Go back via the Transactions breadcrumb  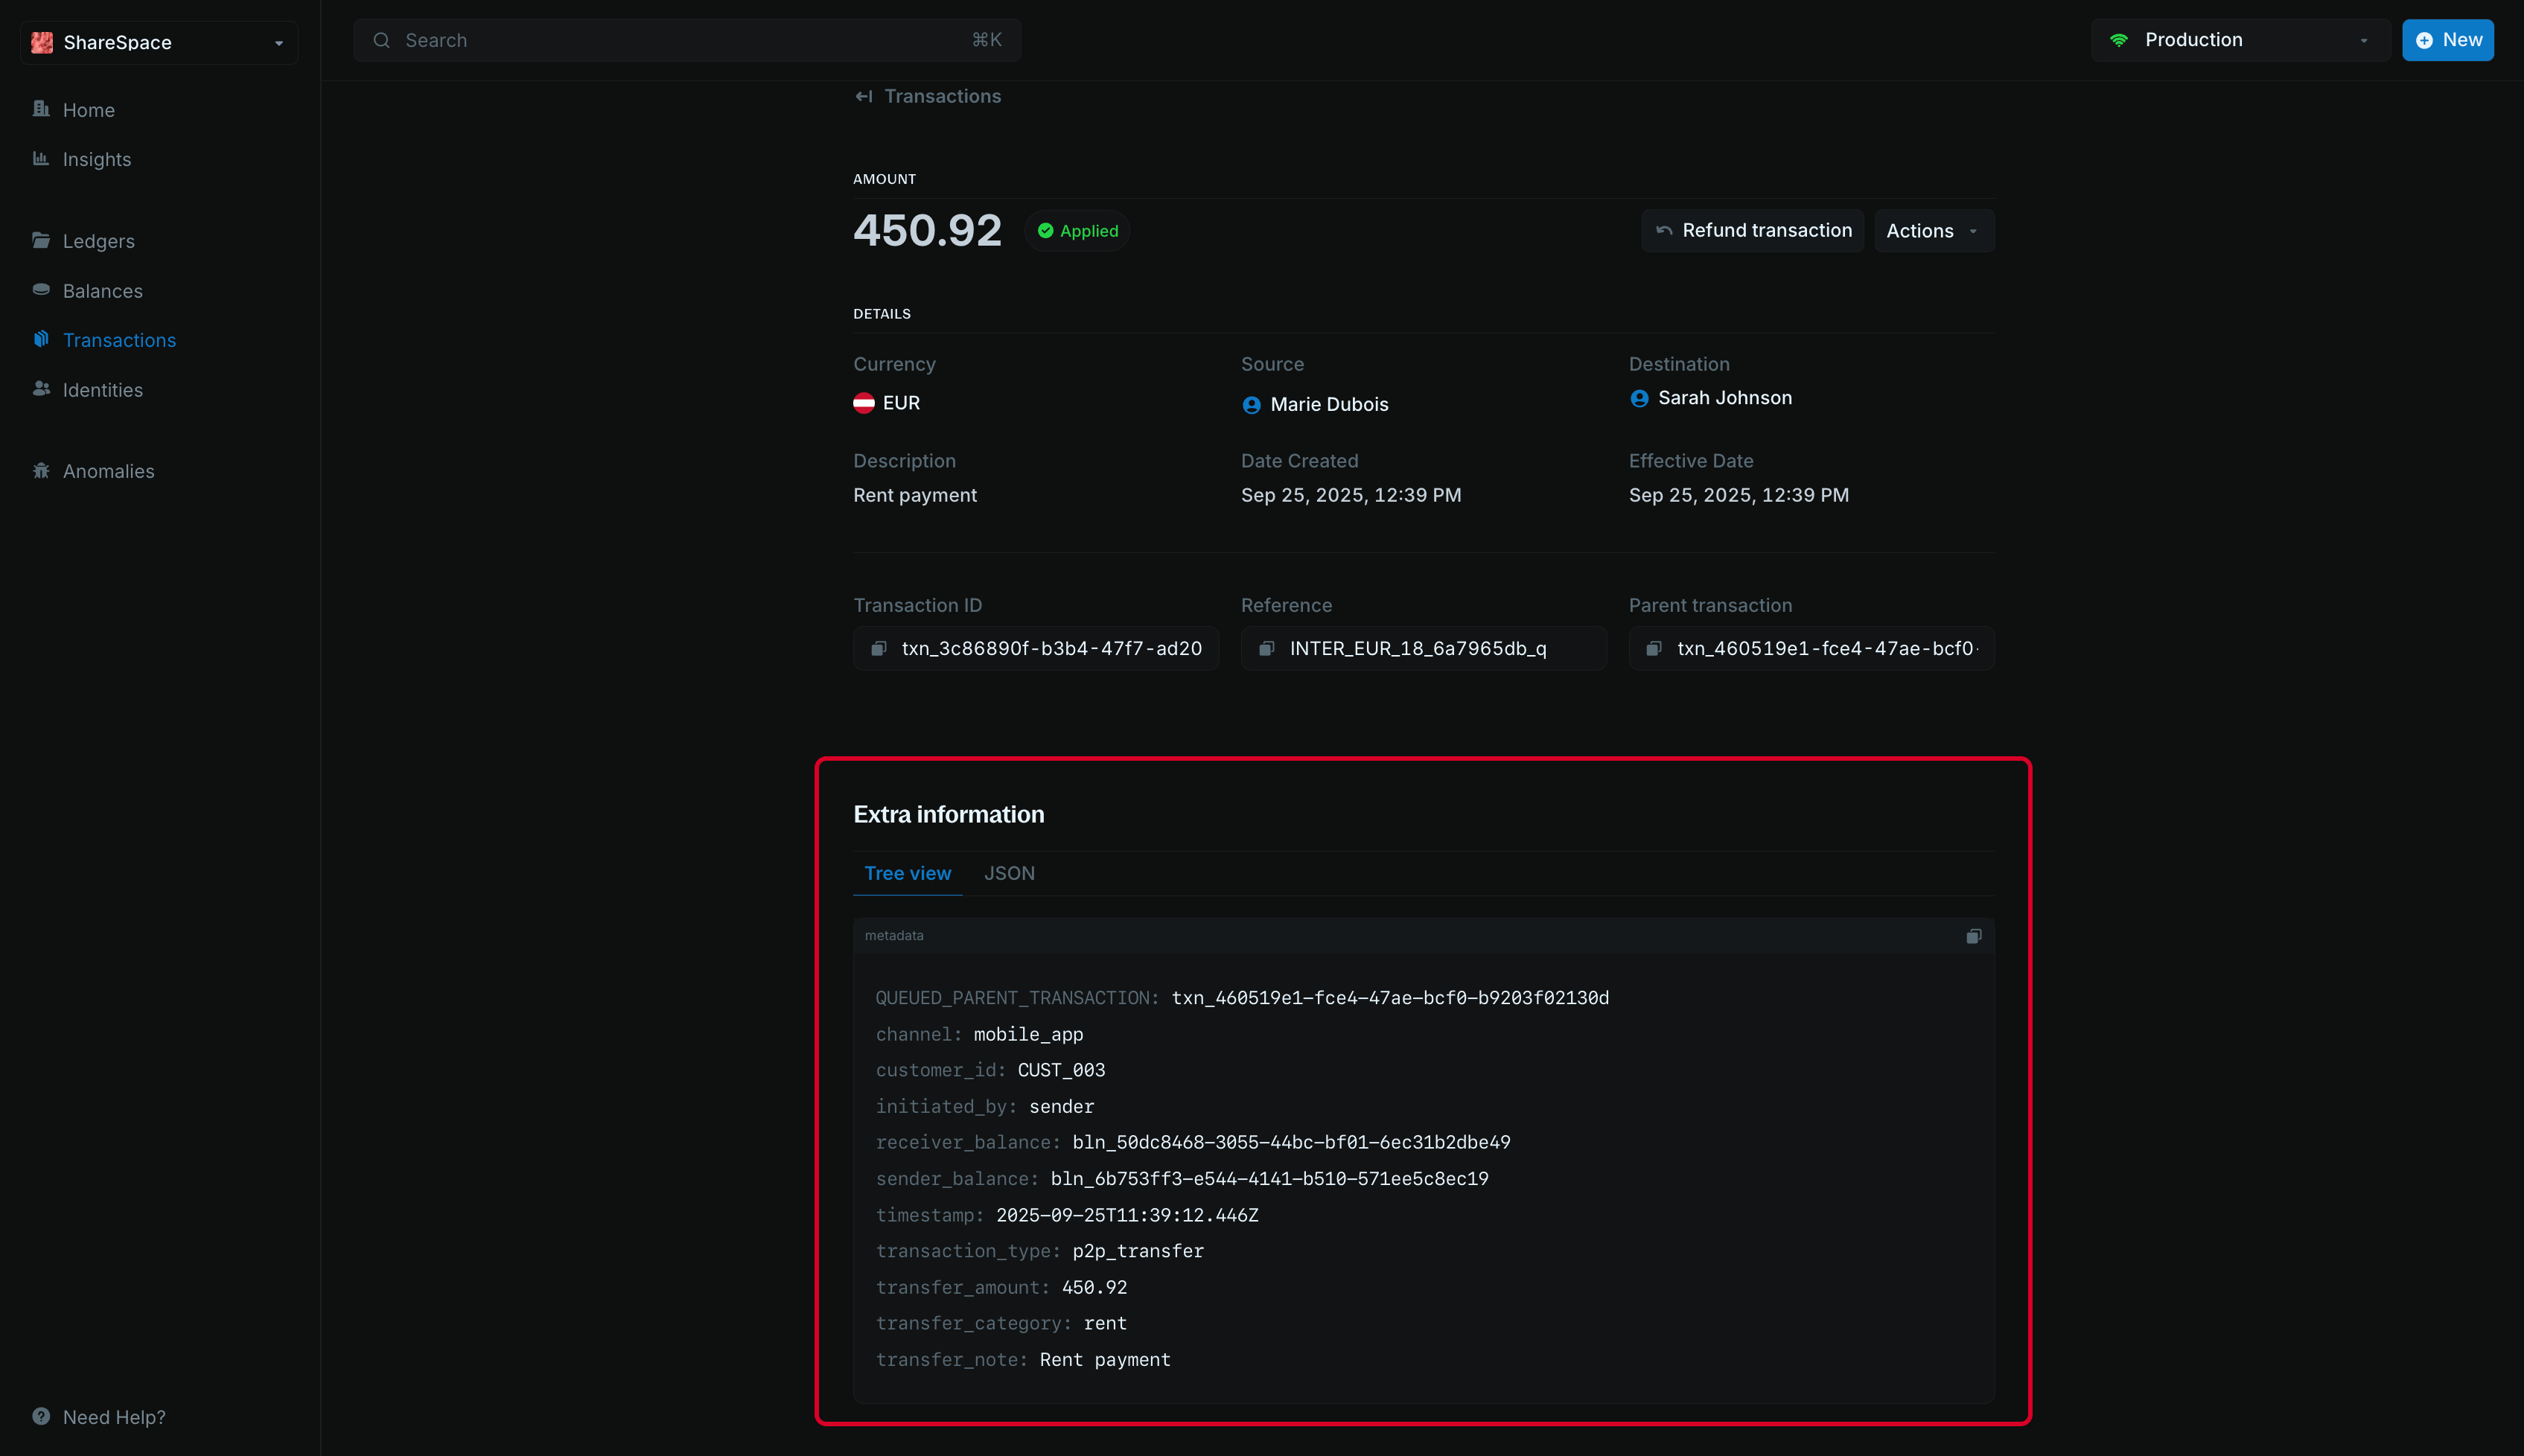pyautogui.click(x=928, y=96)
